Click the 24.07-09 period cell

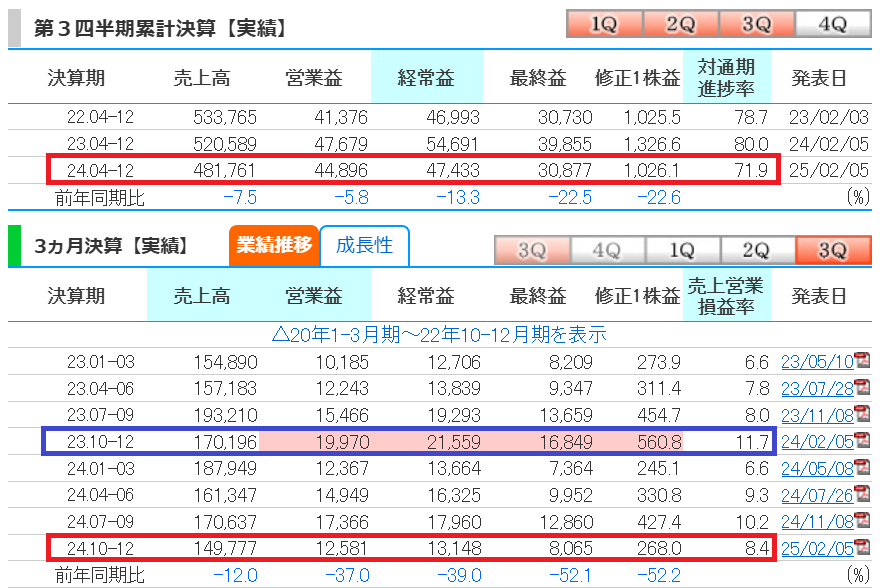point(100,522)
